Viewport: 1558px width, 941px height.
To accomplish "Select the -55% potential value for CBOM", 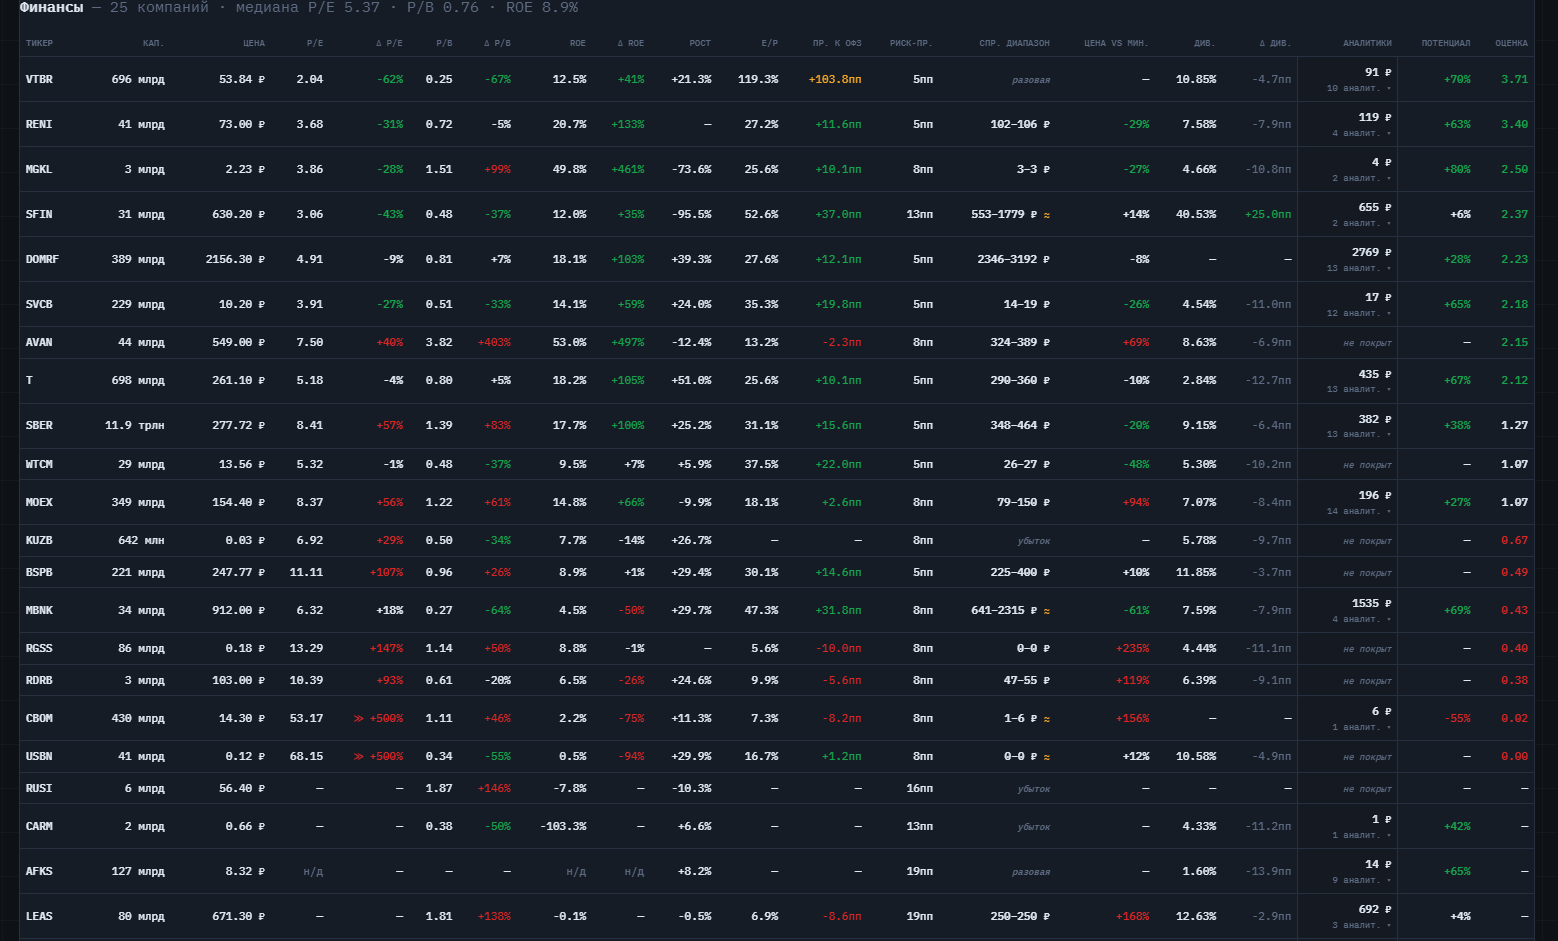I will (x=1458, y=719).
